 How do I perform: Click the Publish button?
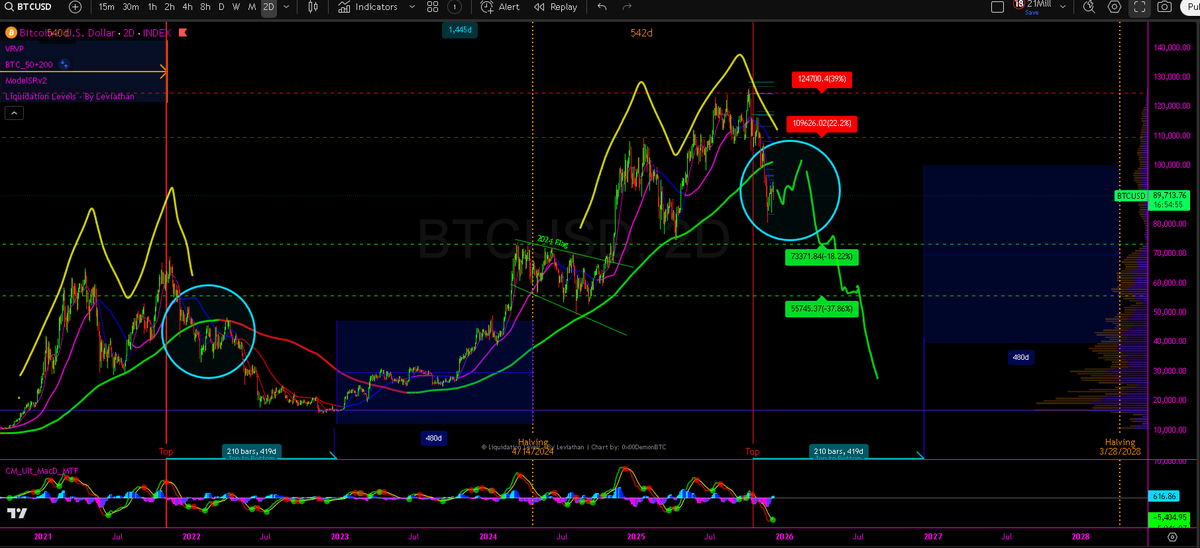(1190, 7)
